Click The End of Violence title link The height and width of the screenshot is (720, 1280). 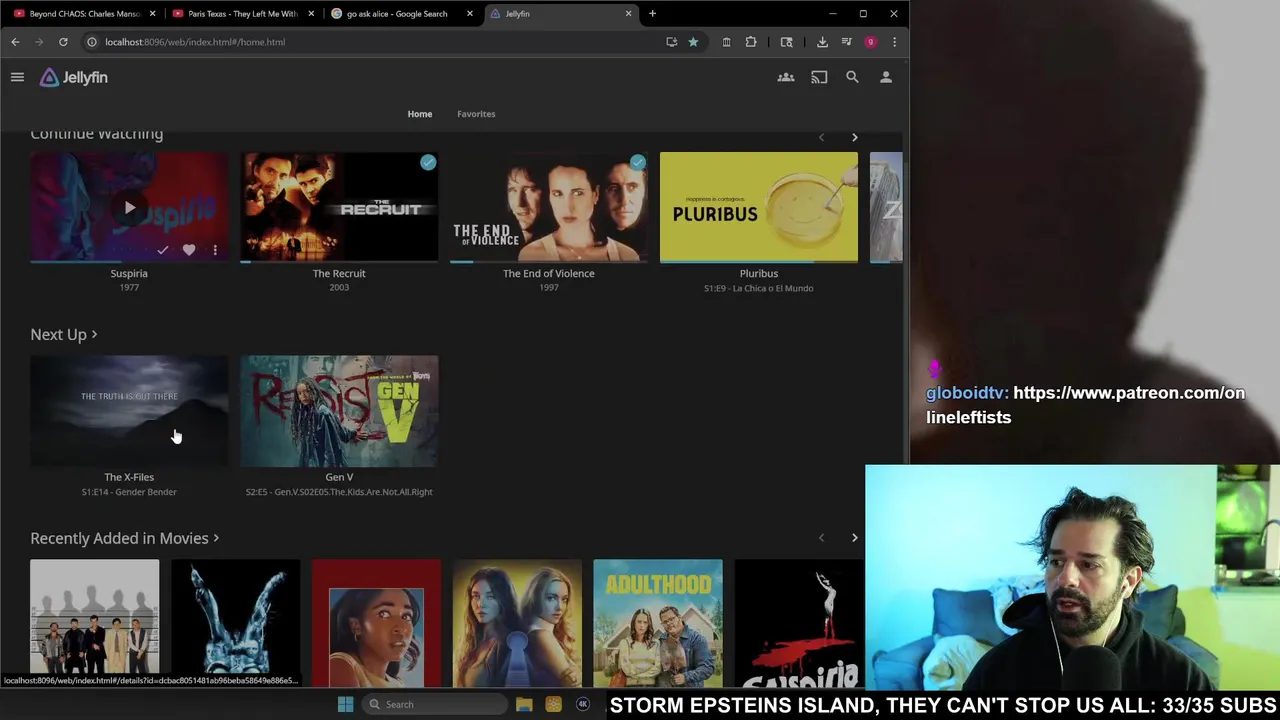(549, 273)
